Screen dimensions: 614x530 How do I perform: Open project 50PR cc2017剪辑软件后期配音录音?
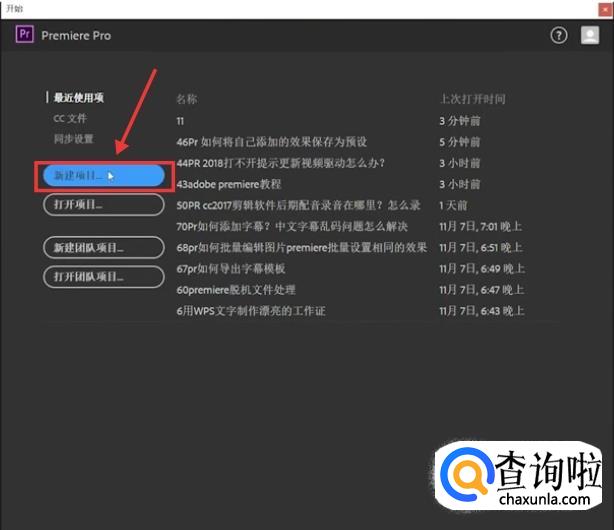298,205
